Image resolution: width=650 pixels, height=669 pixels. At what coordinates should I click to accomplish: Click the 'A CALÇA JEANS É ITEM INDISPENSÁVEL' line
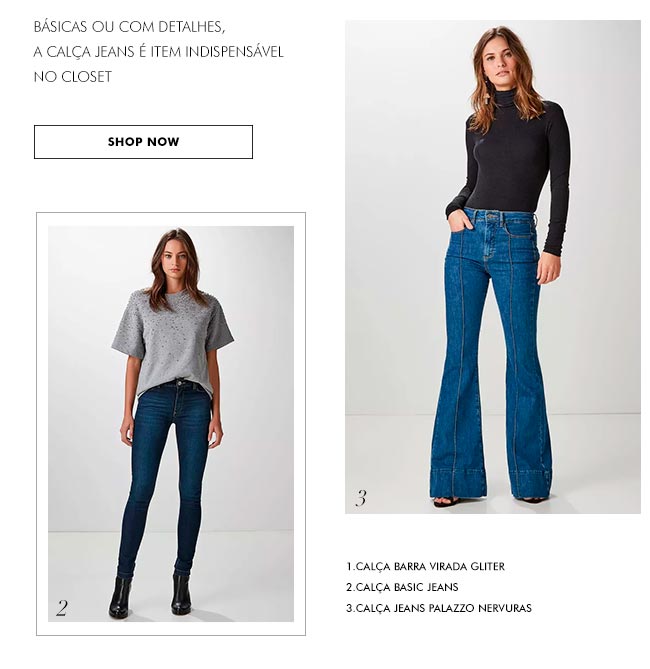point(158,52)
